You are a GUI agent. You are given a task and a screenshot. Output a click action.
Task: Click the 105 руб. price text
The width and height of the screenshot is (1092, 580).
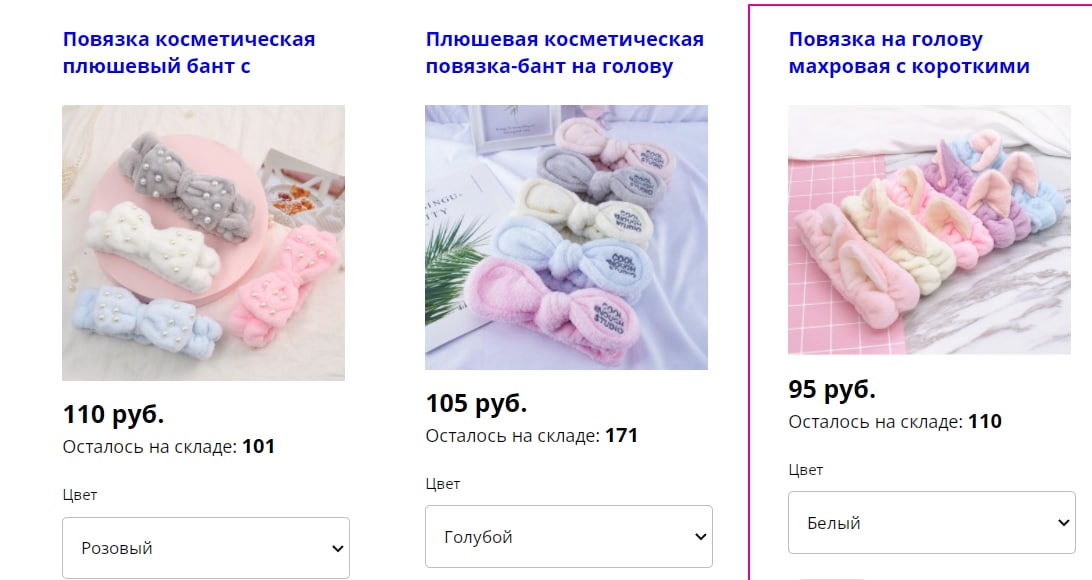tap(476, 403)
